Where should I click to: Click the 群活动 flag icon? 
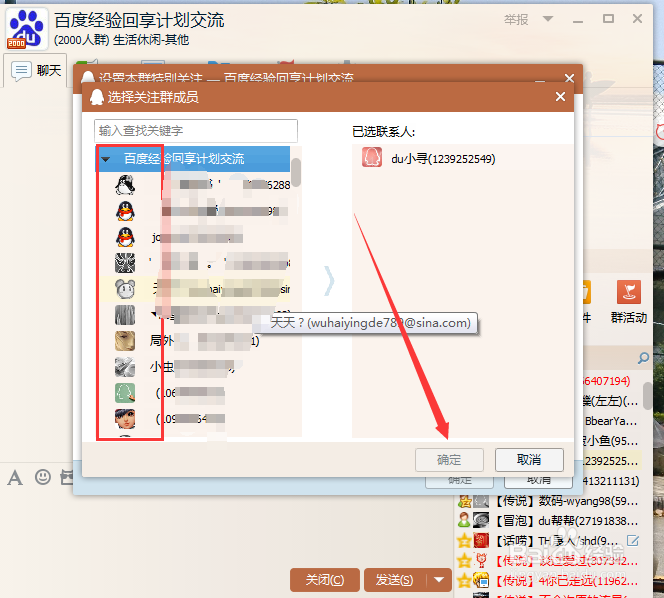point(629,292)
